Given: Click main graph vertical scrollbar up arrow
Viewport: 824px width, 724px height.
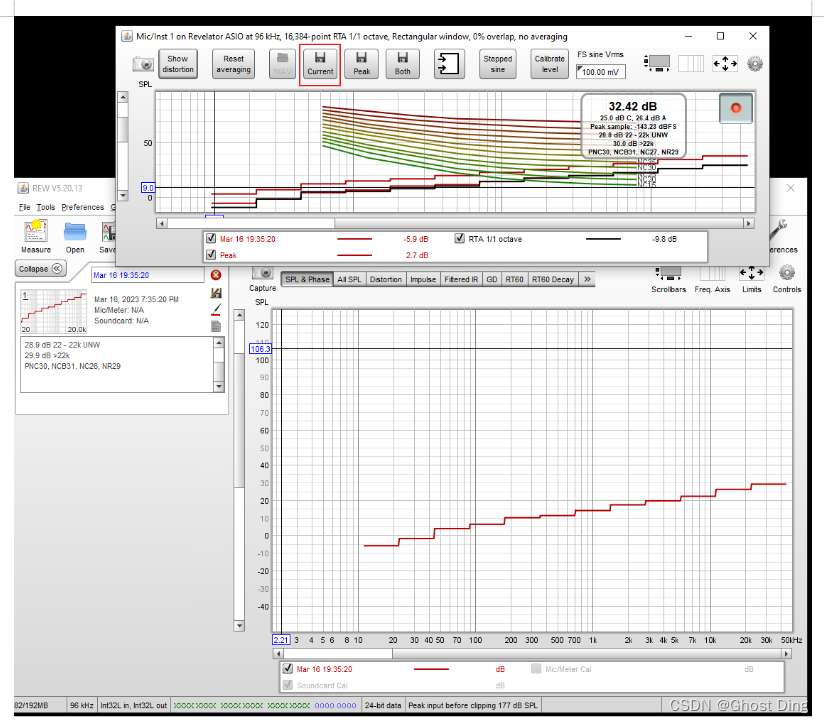Looking at the screenshot, I should (x=239, y=315).
